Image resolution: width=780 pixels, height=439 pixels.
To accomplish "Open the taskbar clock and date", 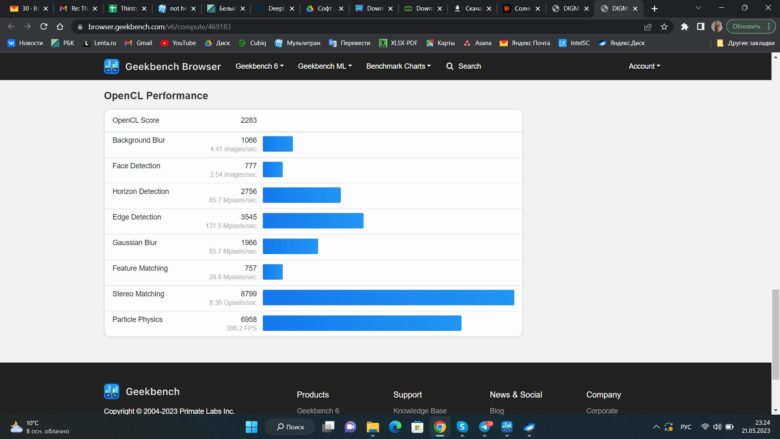I will pos(756,427).
